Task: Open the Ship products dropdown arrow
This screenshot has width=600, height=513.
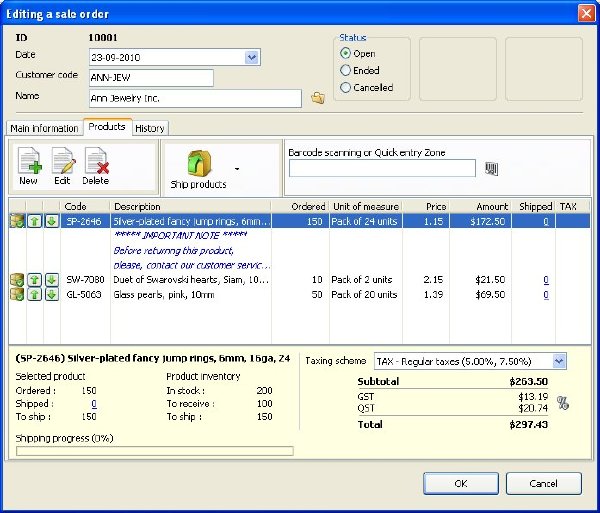Action: tap(237, 169)
